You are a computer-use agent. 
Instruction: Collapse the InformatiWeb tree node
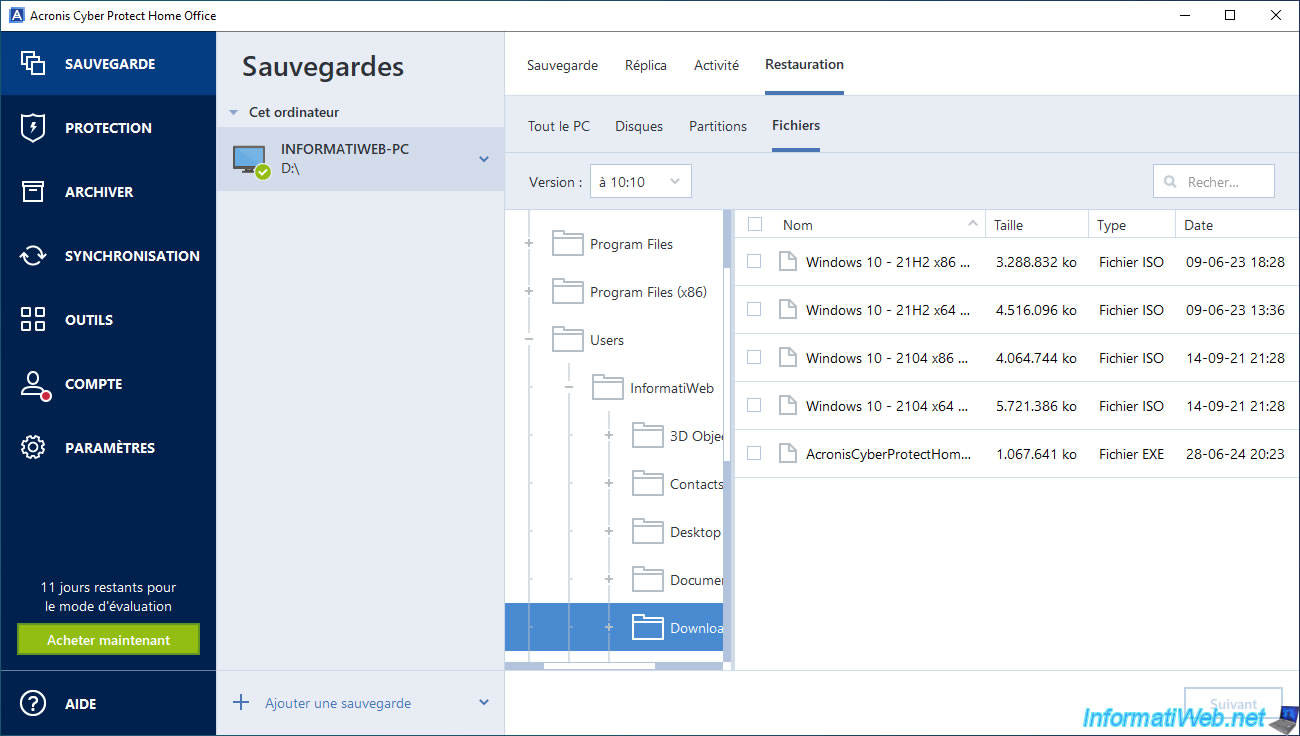tap(569, 388)
